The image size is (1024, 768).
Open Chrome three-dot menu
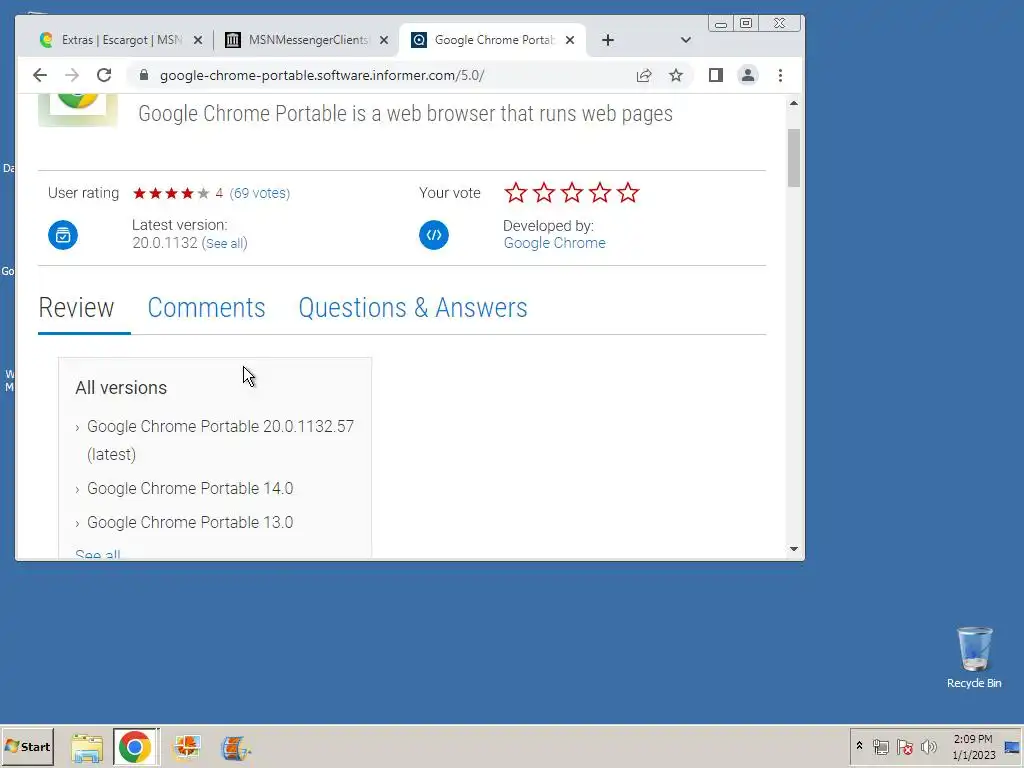tap(780, 75)
